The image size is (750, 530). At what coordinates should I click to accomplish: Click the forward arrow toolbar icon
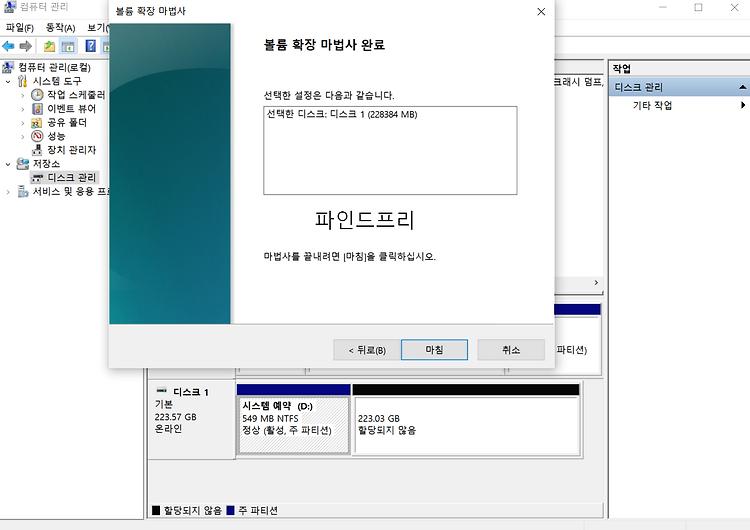pos(25,46)
